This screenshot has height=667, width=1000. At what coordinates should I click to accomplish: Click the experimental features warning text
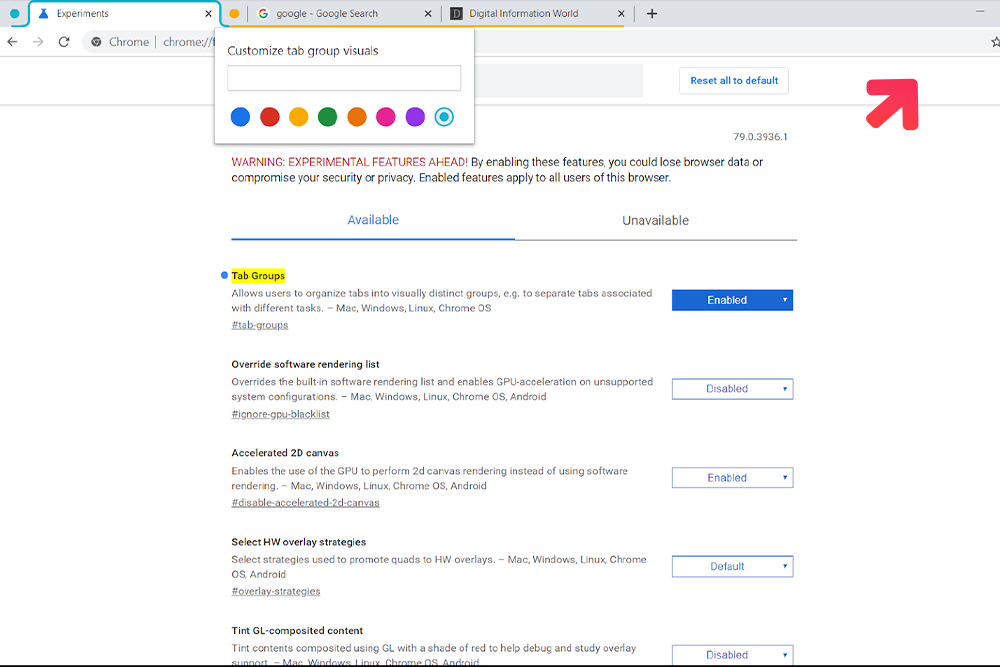pyautogui.click(x=497, y=170)
